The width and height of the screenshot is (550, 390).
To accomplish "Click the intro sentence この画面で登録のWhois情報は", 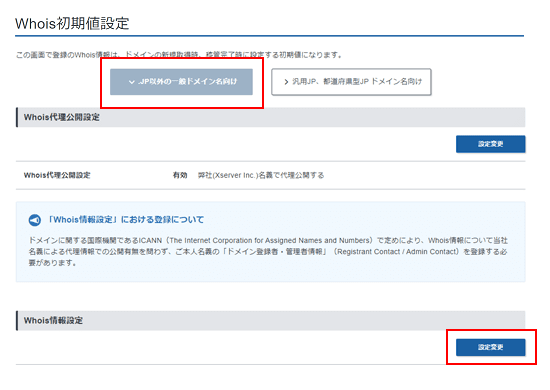I will pyautogui.click(x=179, y=55).
